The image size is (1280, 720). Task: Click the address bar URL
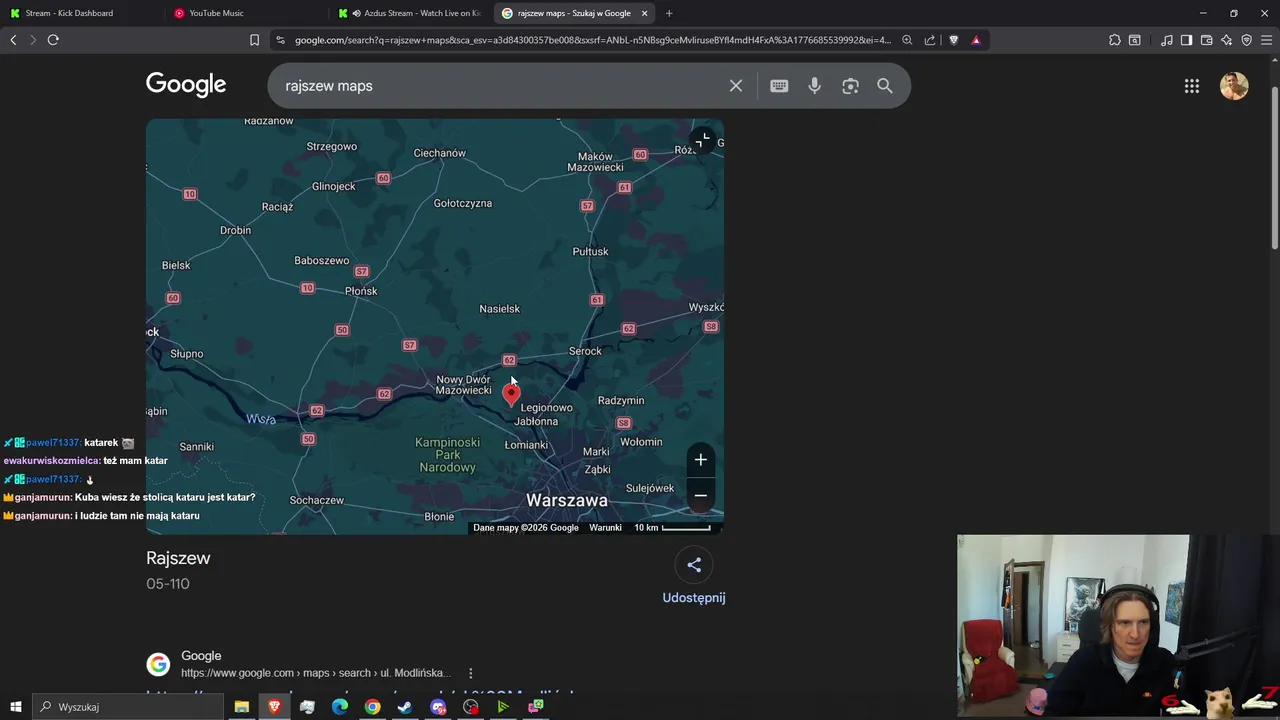tap(593, 40)
